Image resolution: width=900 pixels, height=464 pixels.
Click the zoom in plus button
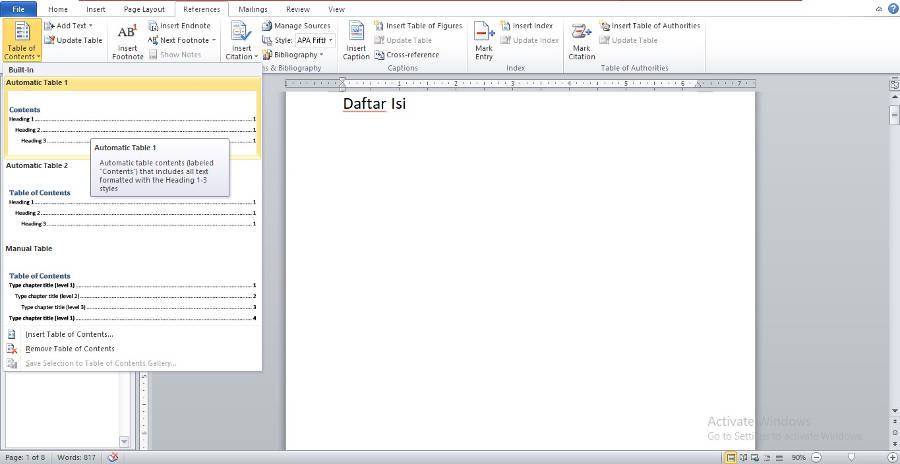(891, 458)
